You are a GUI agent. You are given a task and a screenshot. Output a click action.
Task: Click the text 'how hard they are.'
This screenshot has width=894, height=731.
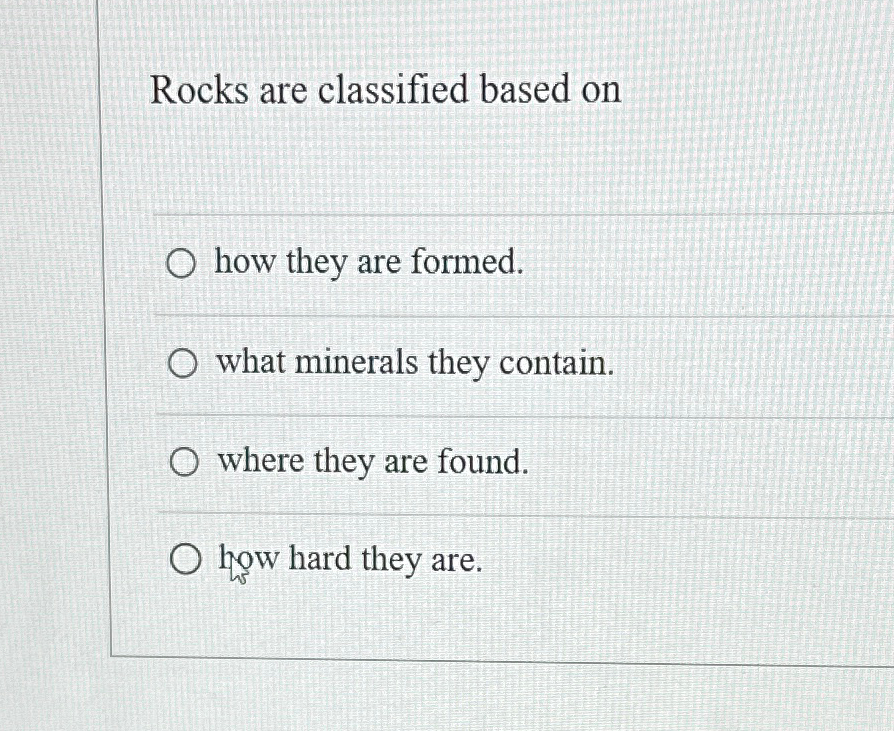pyautogui.click(x=348, y=558)
